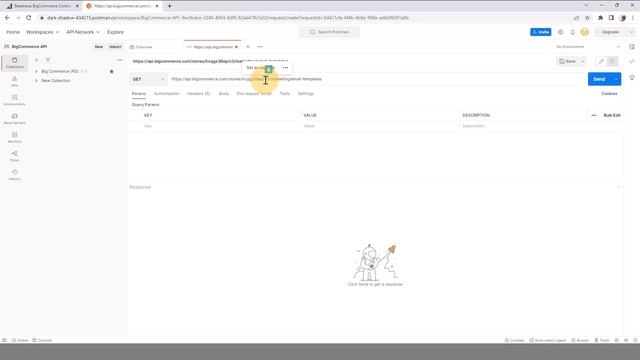Open the Environments sidebar panel
The width and height of the screenshot is (640, 360).
click(x=14, y=100)
